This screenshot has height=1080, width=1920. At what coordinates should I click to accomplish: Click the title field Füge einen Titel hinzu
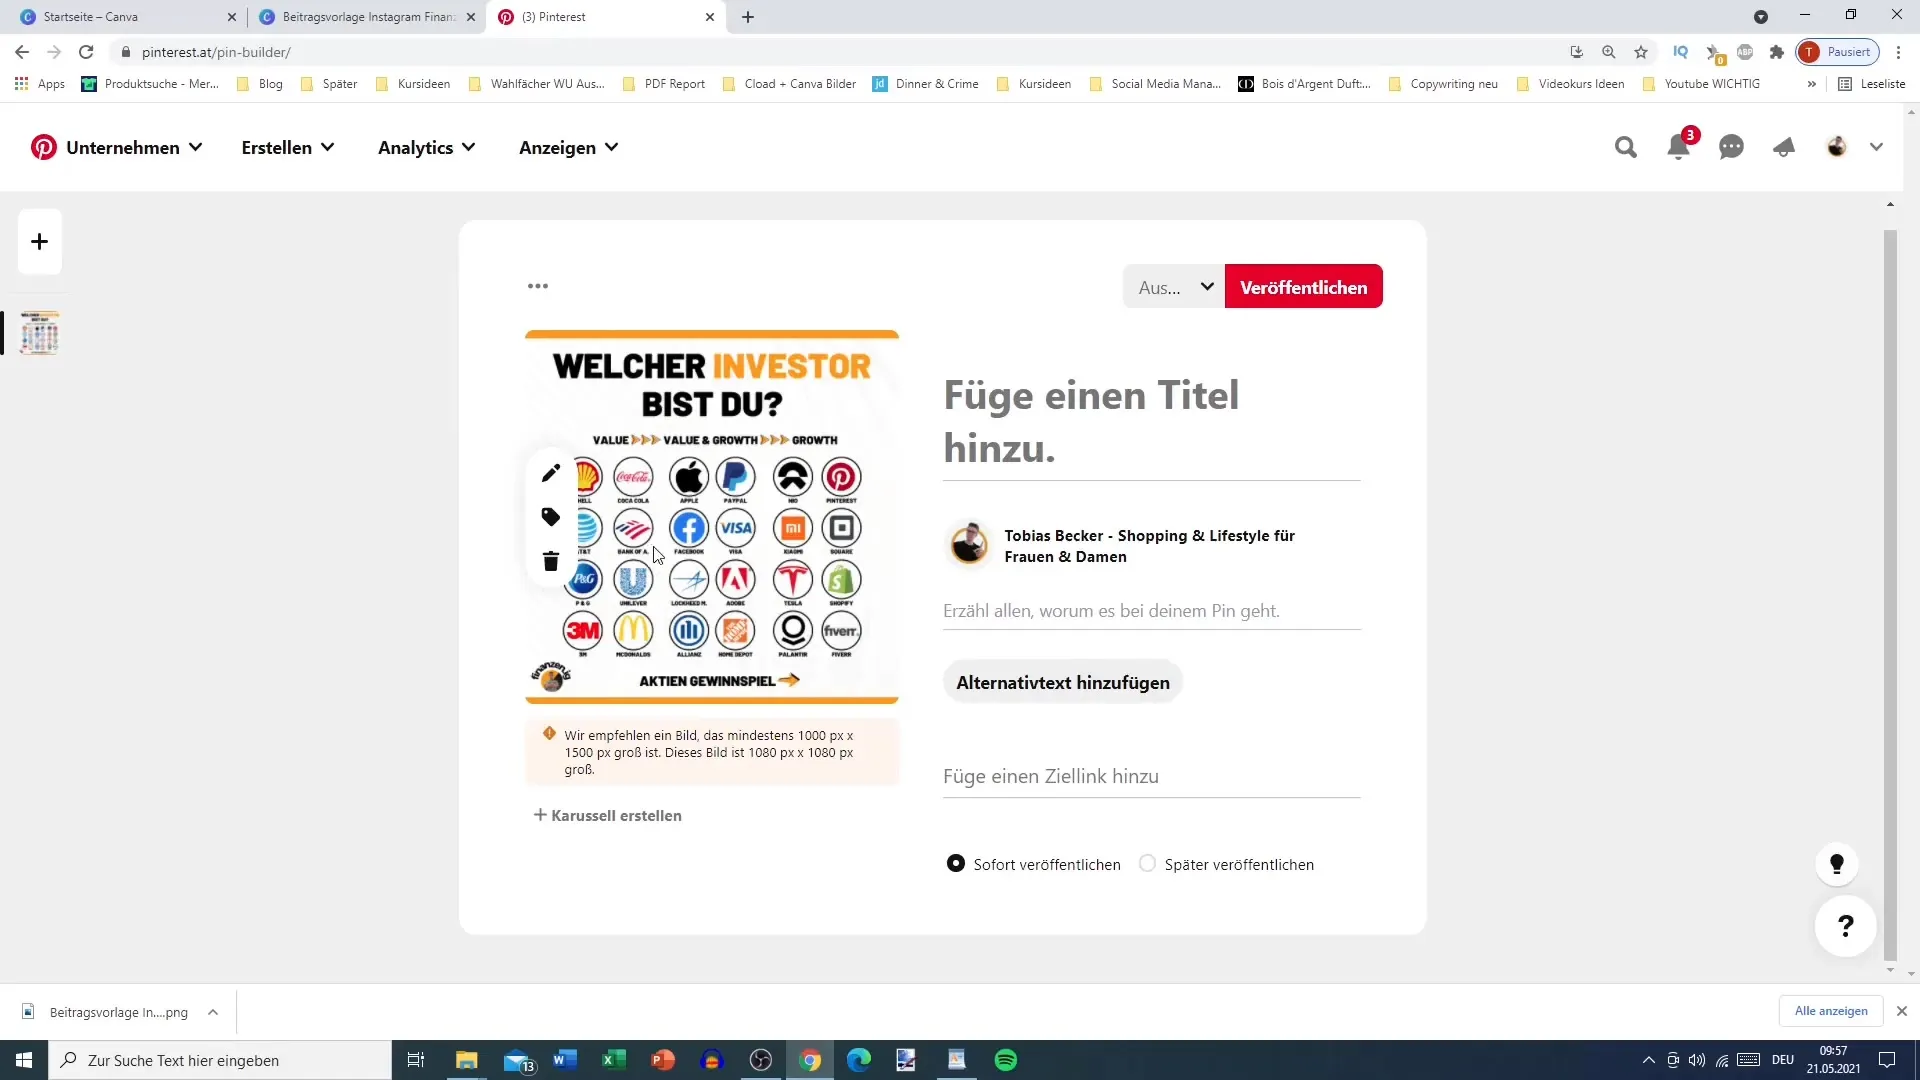(x=1152, y=422)
